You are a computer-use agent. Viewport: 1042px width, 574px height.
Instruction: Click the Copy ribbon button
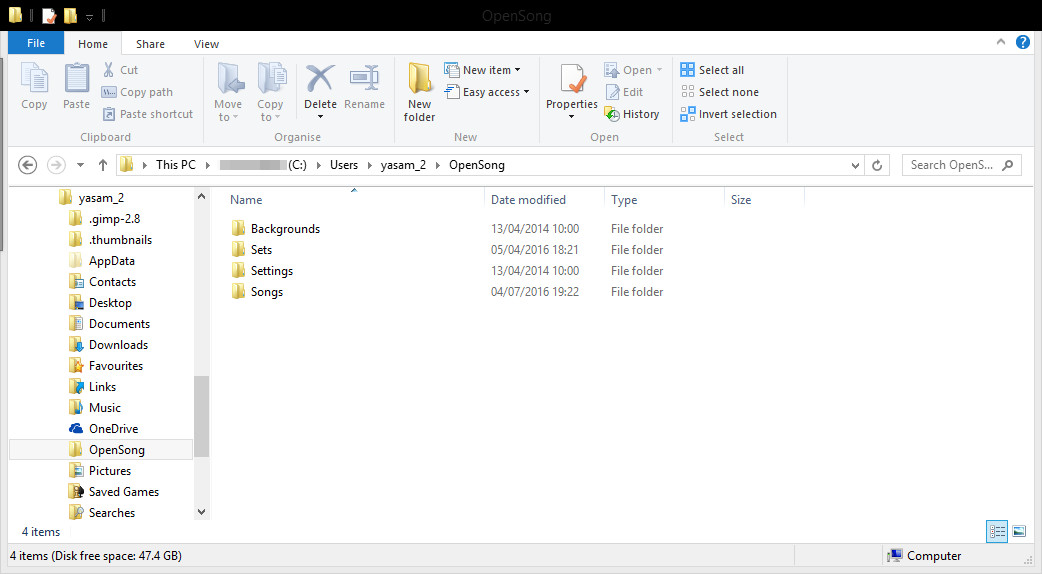[x=34, y=86]
